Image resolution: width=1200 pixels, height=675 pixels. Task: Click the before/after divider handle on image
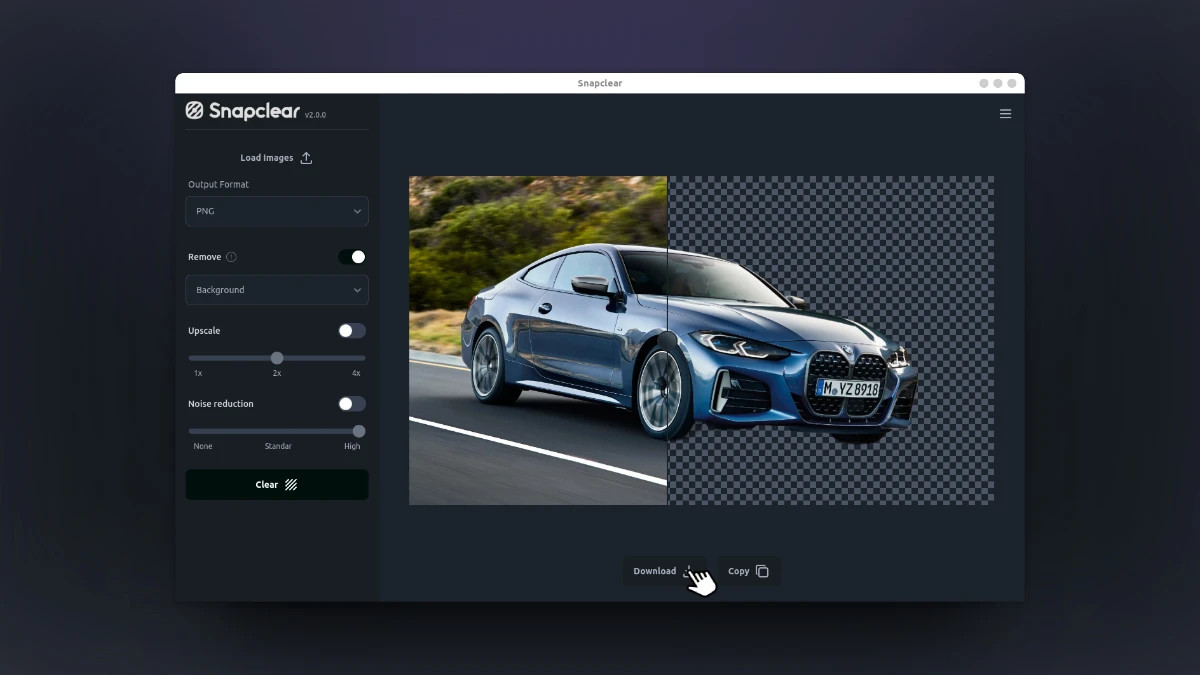tap(667, 341)
